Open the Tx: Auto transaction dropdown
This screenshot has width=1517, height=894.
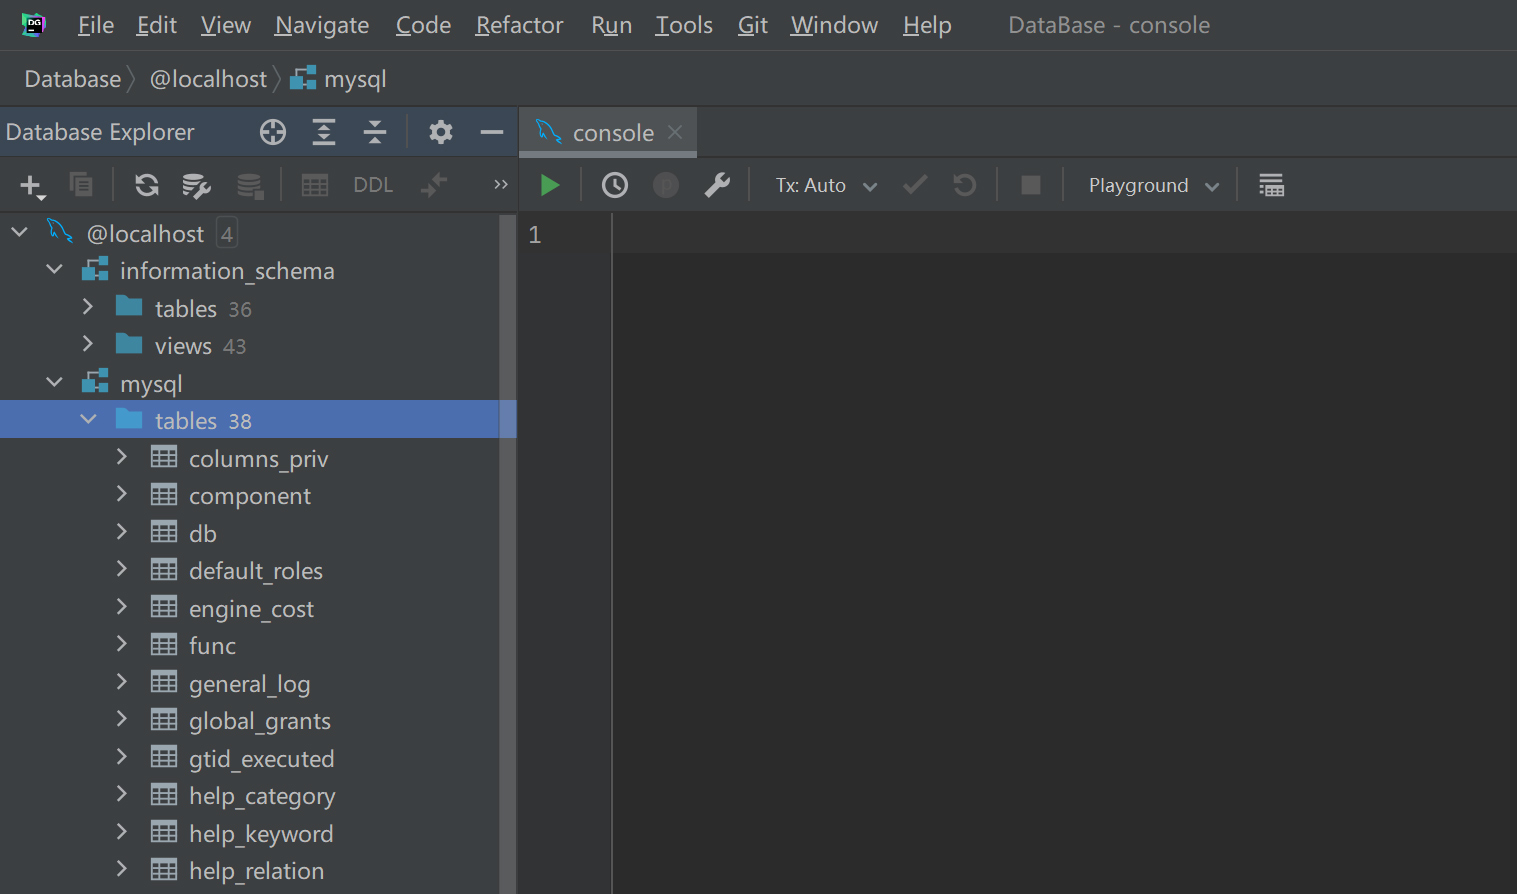[x=826, y=185]
